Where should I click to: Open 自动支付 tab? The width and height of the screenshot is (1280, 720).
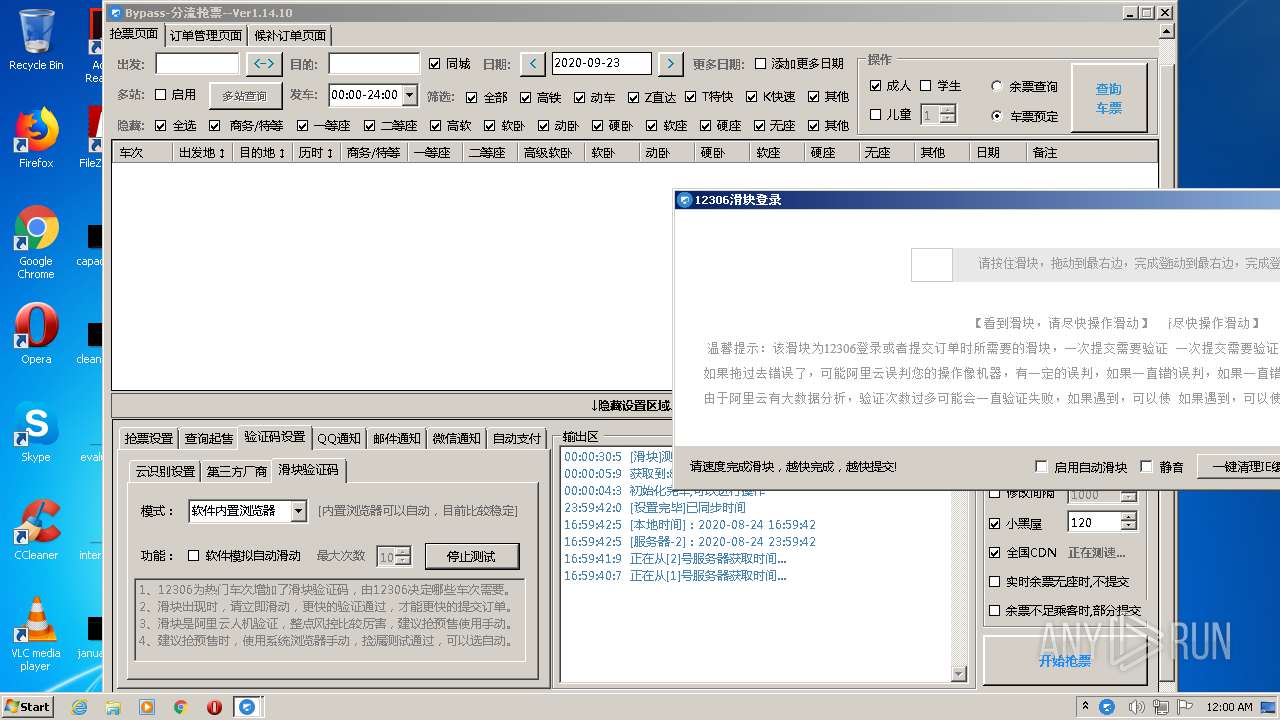[517, 439]
